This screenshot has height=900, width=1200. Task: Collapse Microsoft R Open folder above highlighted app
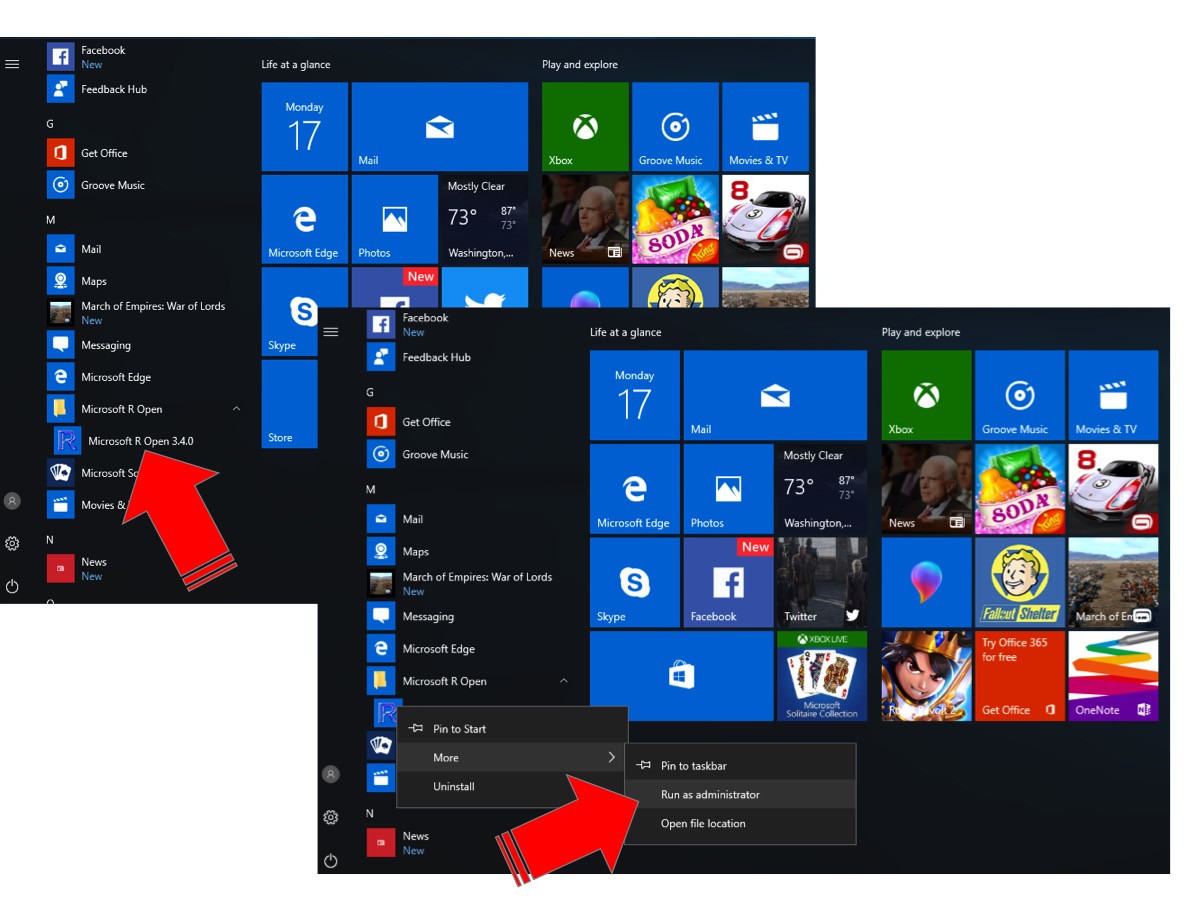coord(564,681)
